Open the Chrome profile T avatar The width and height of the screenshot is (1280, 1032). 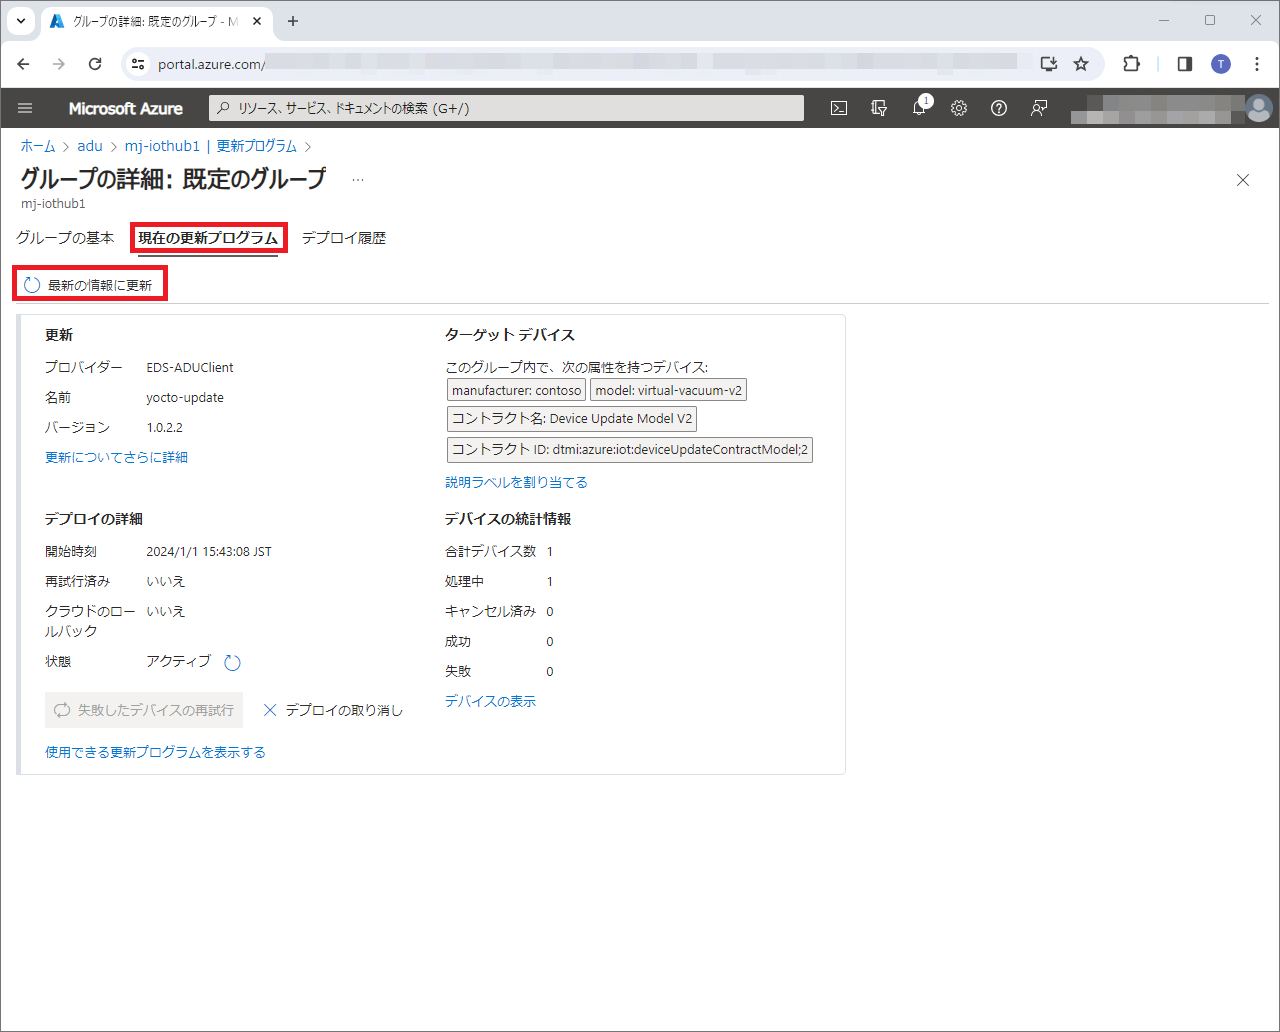click(1221, 64)
